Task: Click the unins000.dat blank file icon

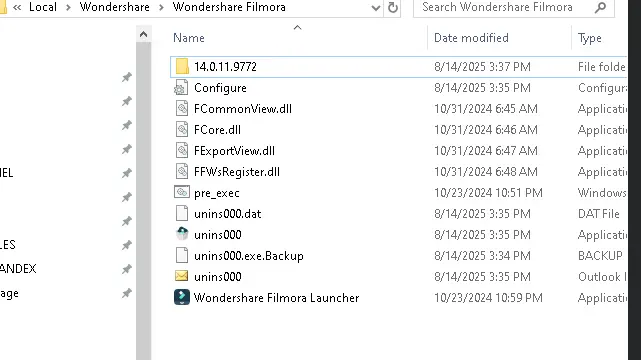Action: (x=182, y=213)
